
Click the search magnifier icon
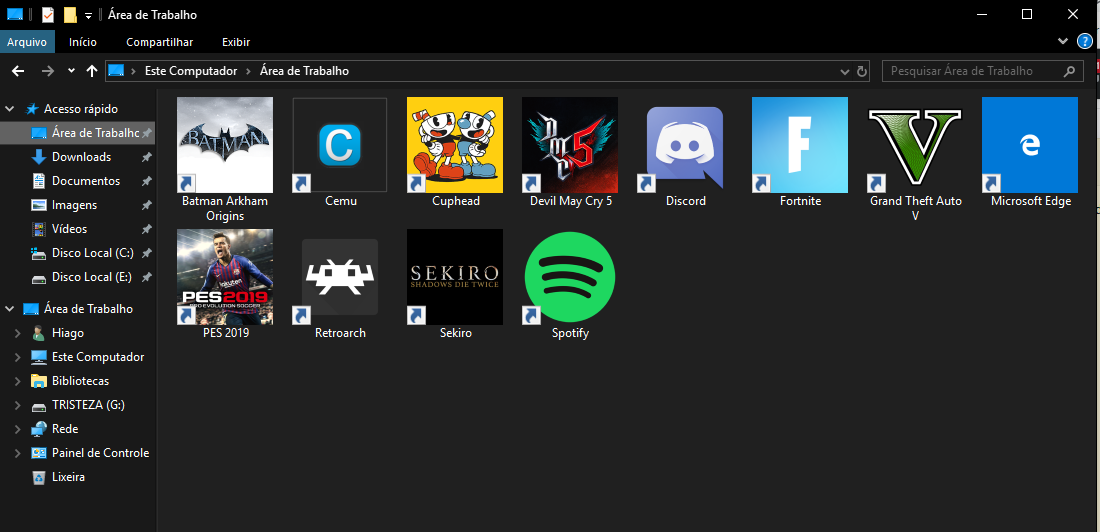click(x=1069, y=71)
